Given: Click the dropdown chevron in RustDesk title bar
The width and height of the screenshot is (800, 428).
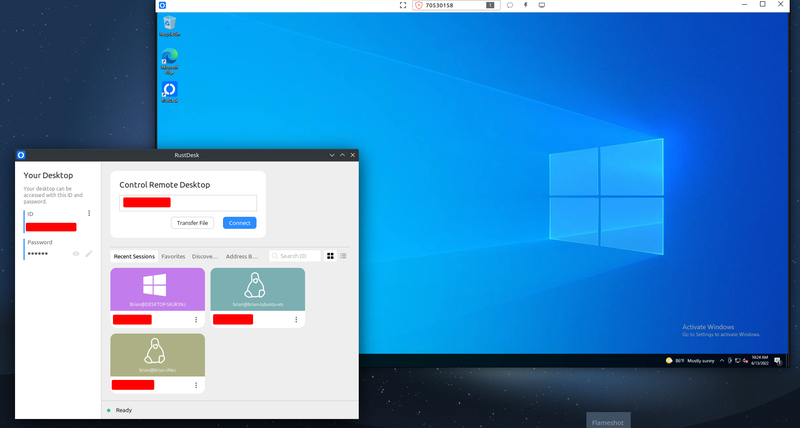Looking at the screenshot, I should [x=332, y=155].
